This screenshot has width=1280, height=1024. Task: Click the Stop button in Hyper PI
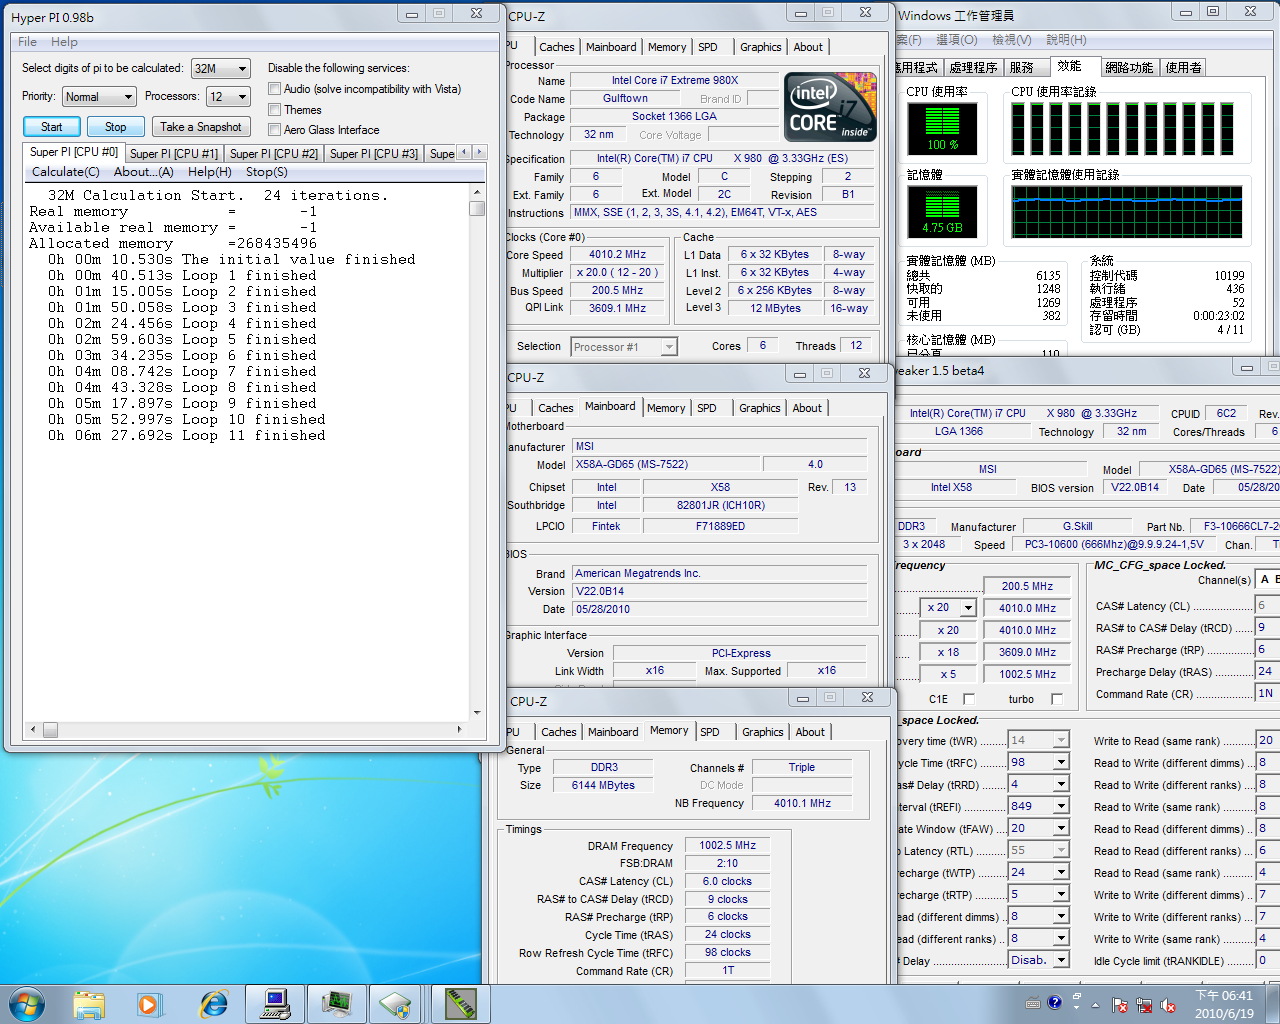(116, 127)
